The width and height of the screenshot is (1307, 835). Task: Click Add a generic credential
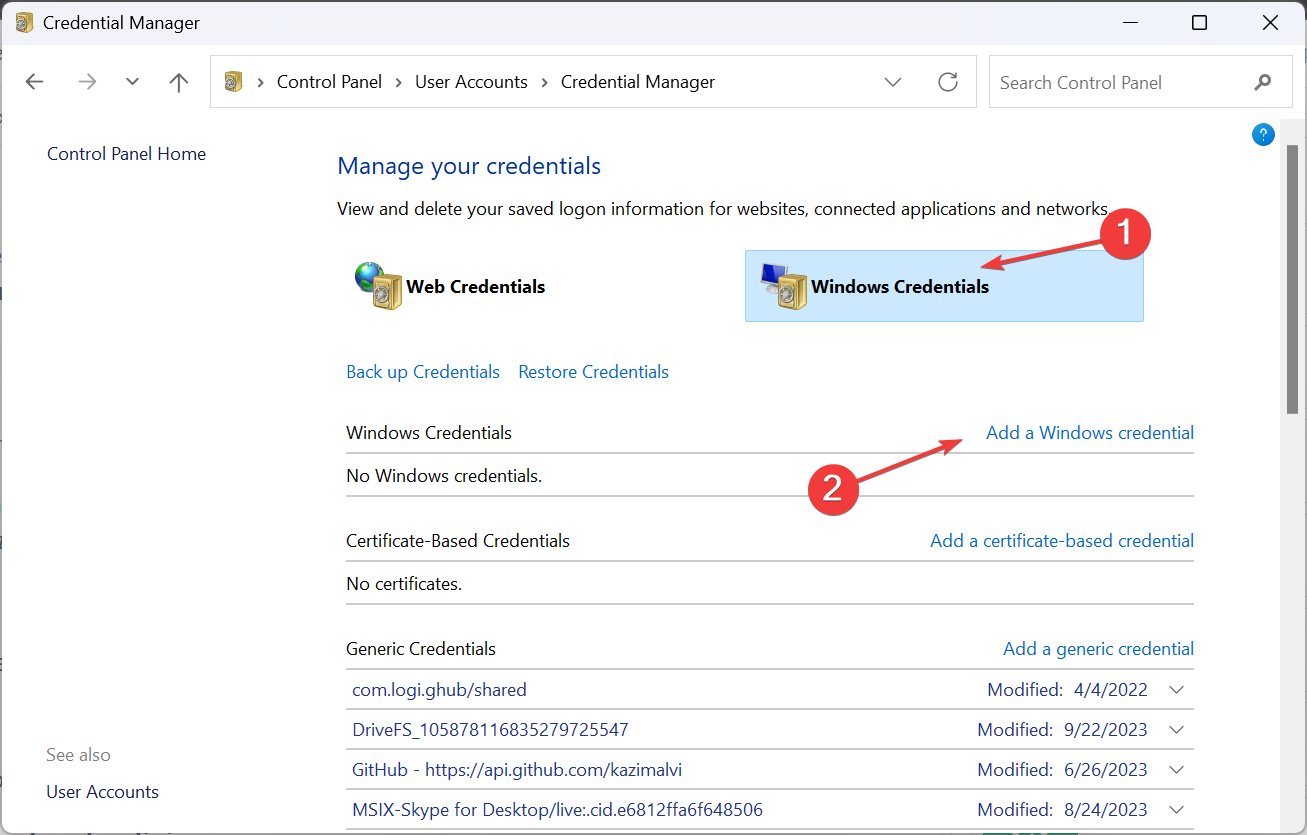1098,649
